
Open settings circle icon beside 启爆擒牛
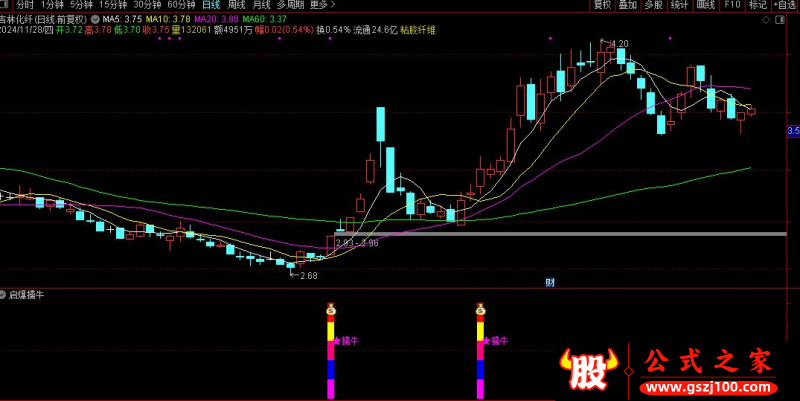click(x=3, y=295)
